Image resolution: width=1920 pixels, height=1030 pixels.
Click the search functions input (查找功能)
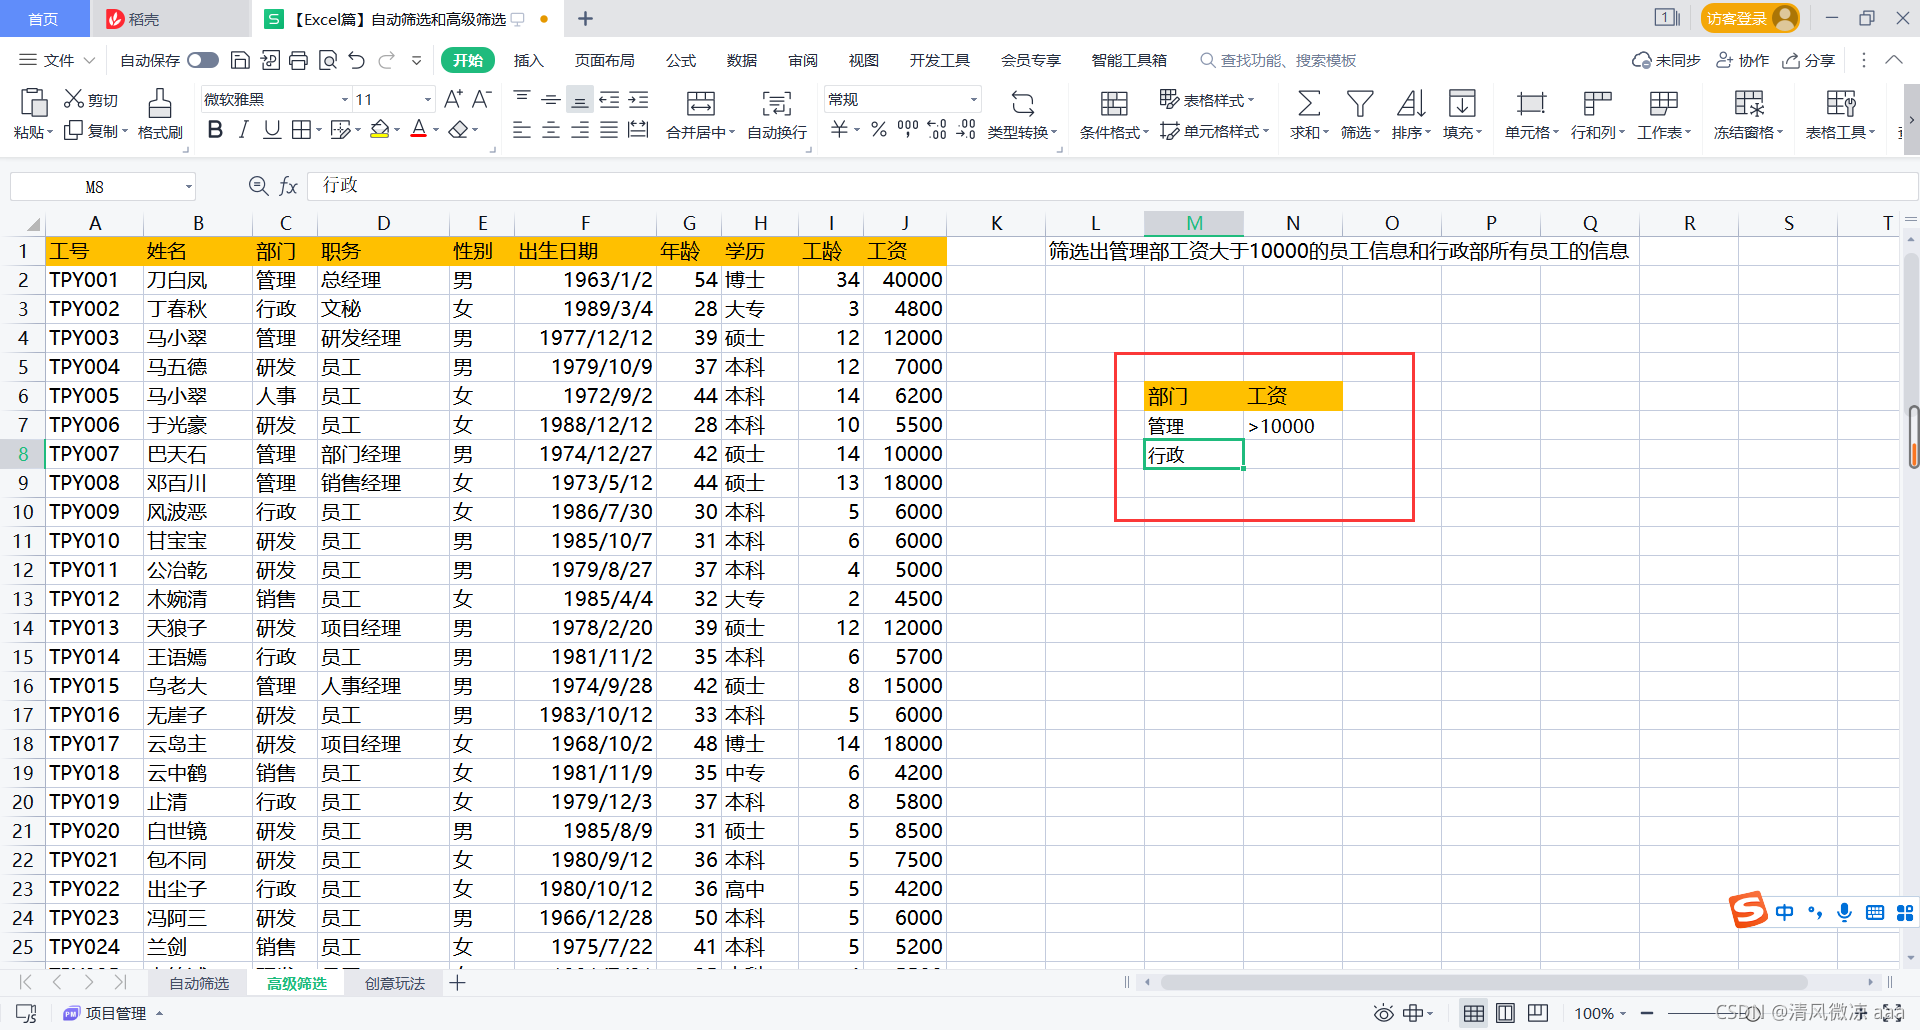1280,60
